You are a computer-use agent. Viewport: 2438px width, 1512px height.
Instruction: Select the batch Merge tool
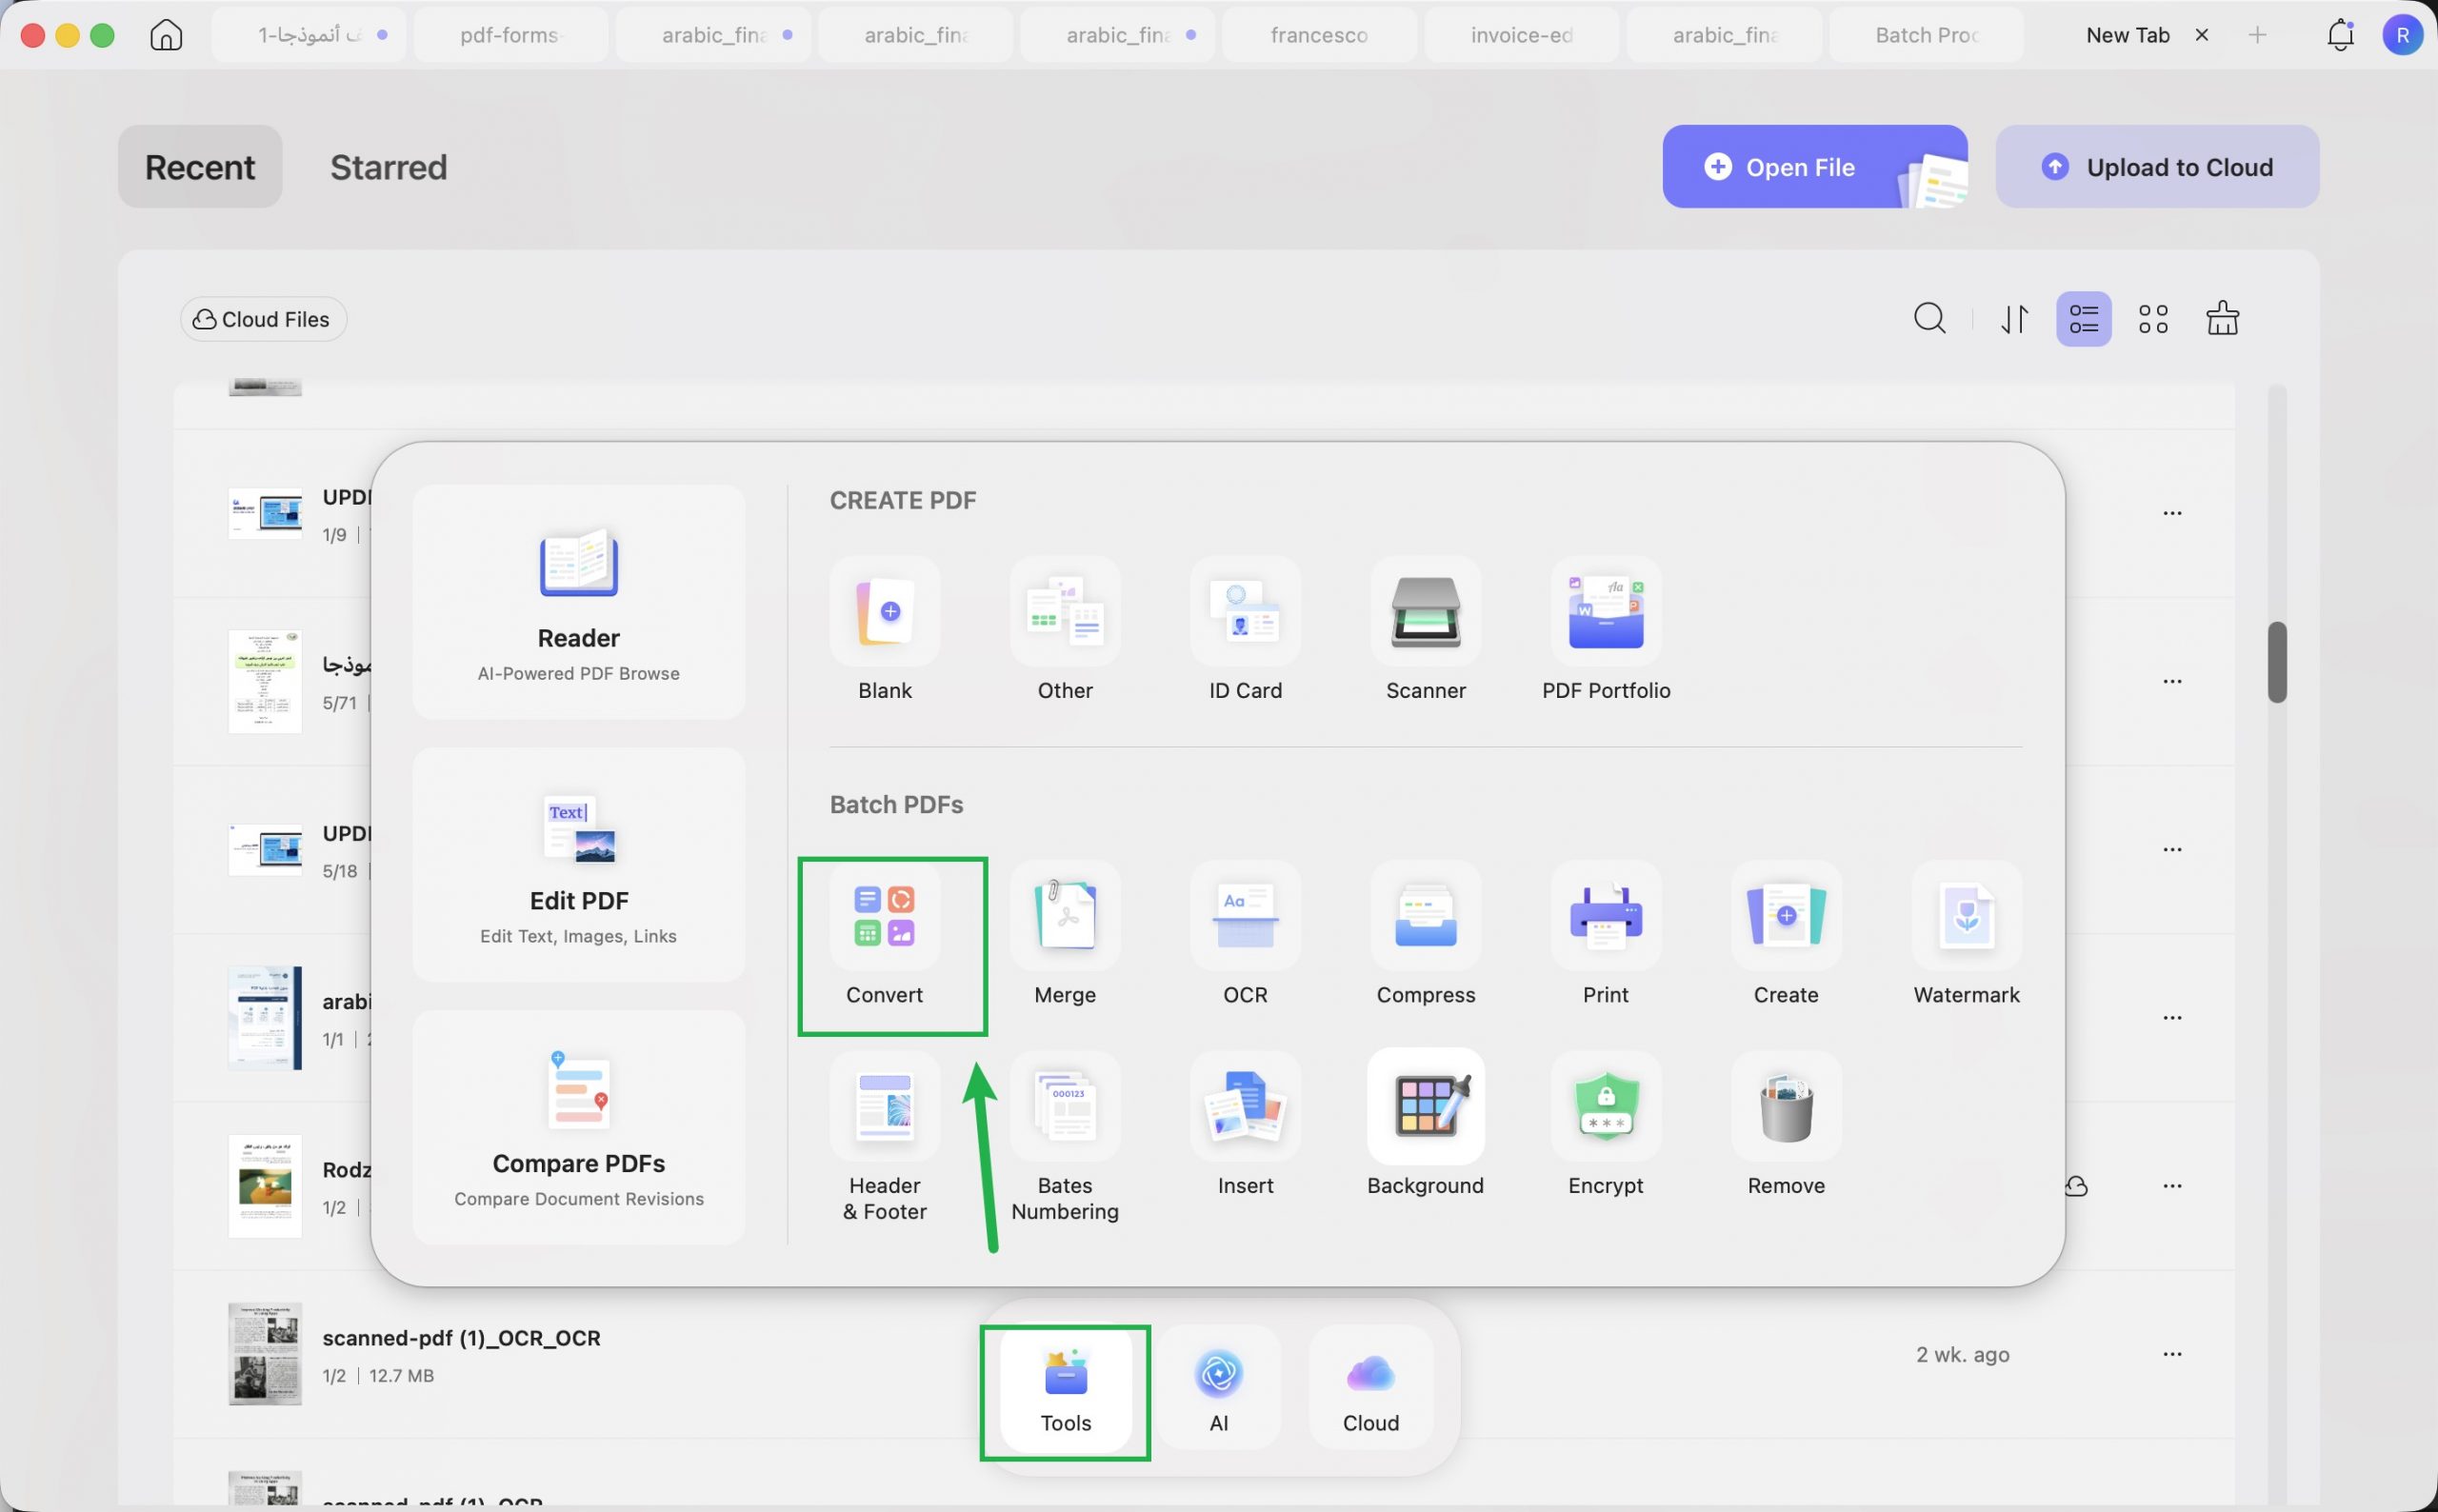[x=1065, y=934]
